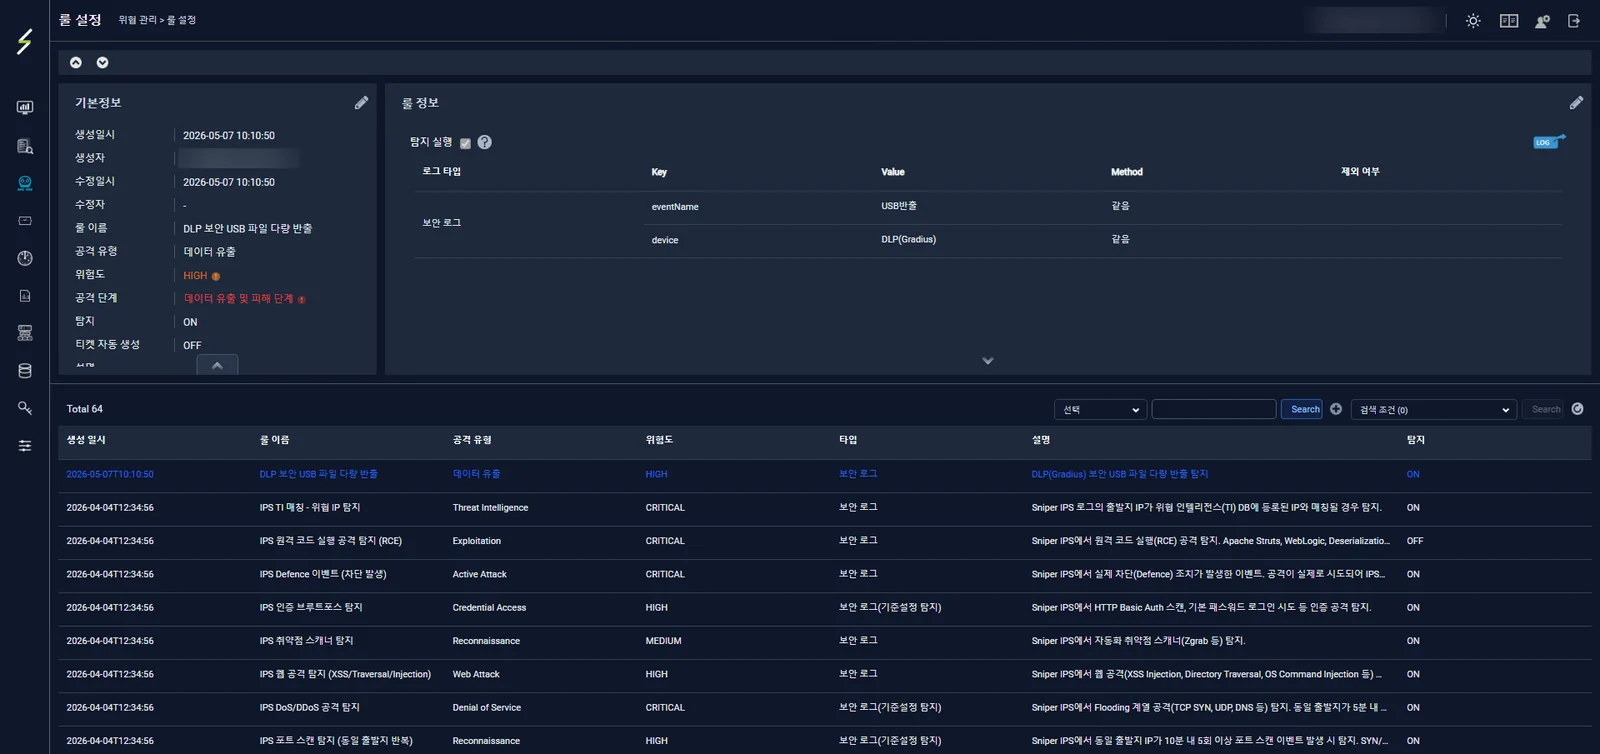
Task: Click the refresh icon next to search conditions
Action: [1578, 409]
